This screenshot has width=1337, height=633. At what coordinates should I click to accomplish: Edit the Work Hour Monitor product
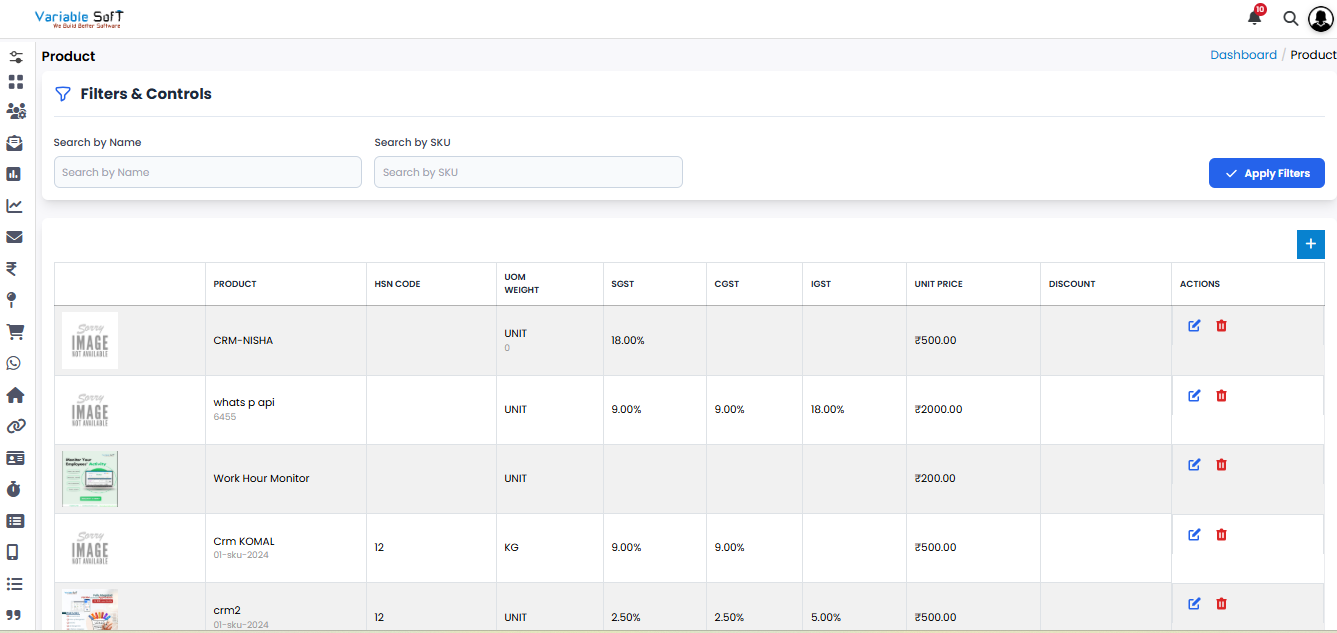tap(1194, 465)
